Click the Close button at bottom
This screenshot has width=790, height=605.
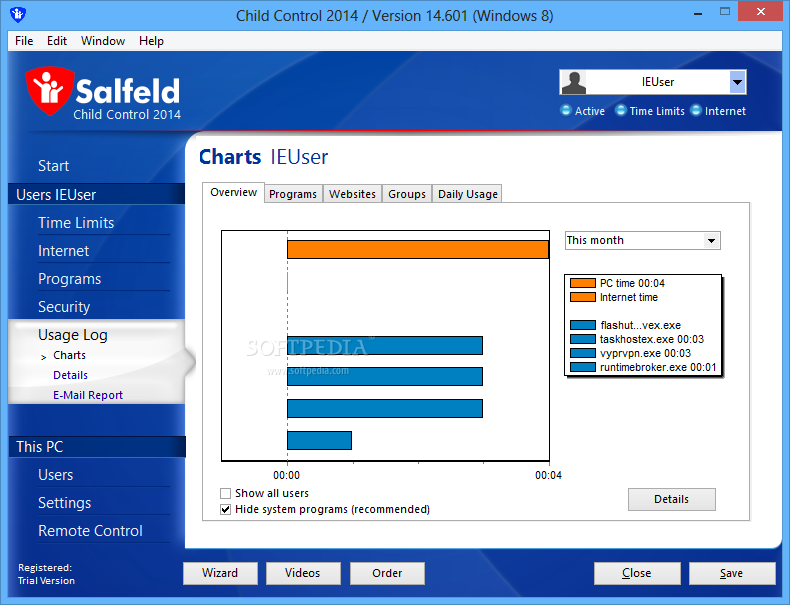(637, 573)
